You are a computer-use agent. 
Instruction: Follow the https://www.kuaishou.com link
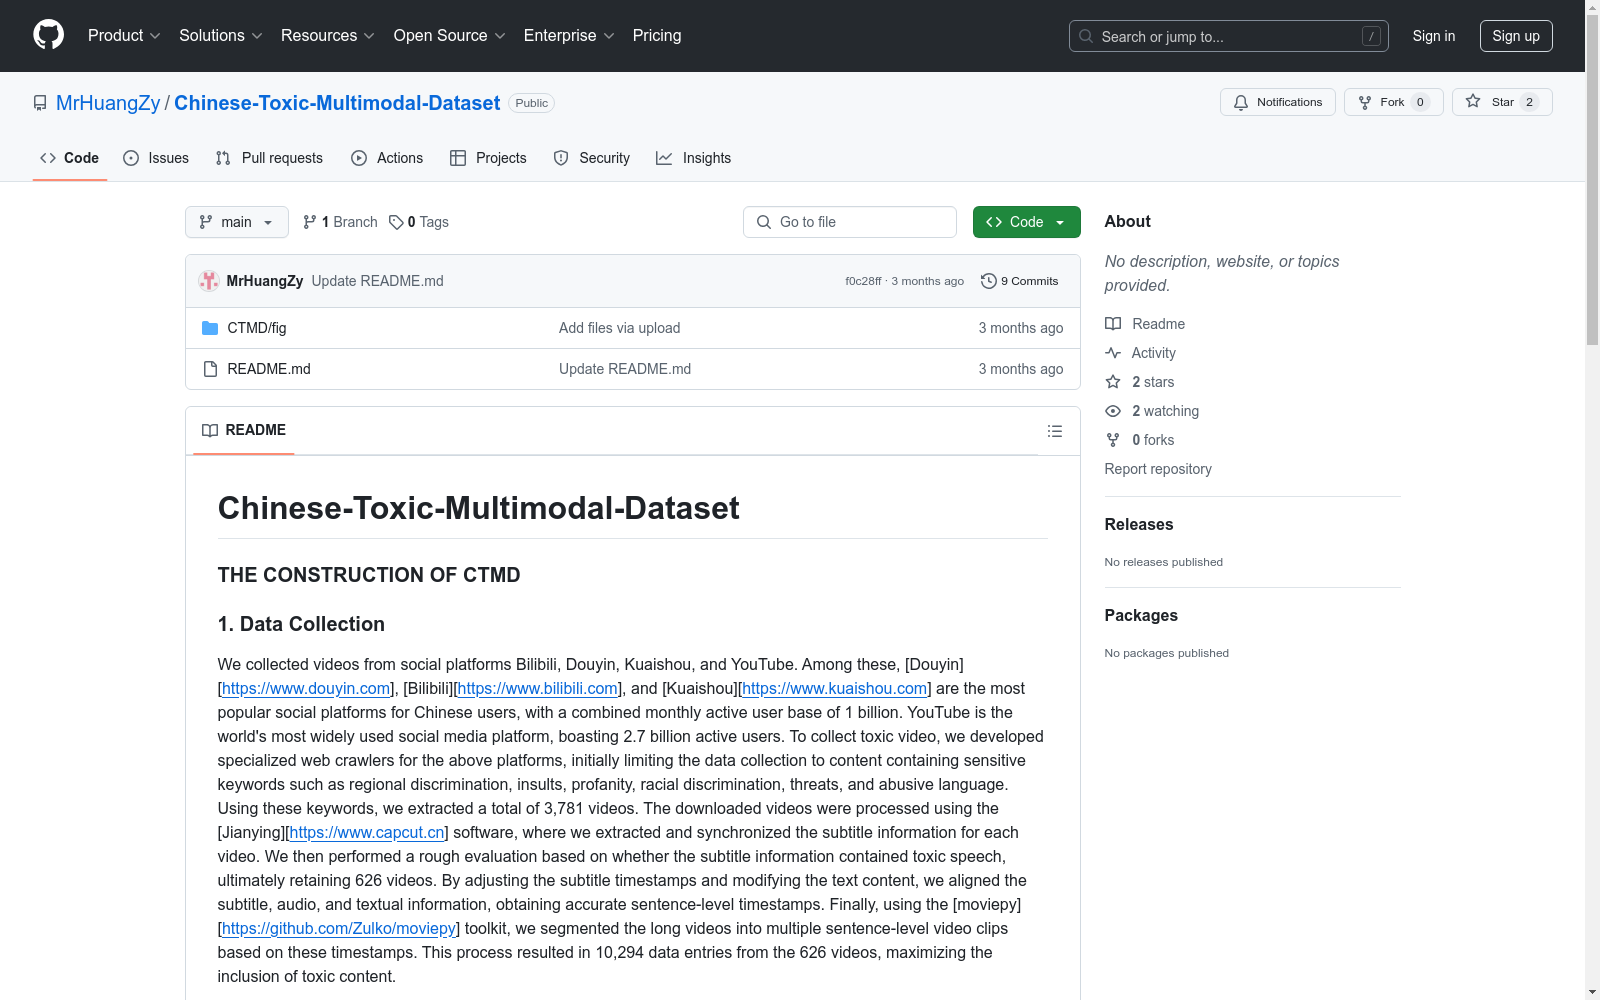point(835,688)
